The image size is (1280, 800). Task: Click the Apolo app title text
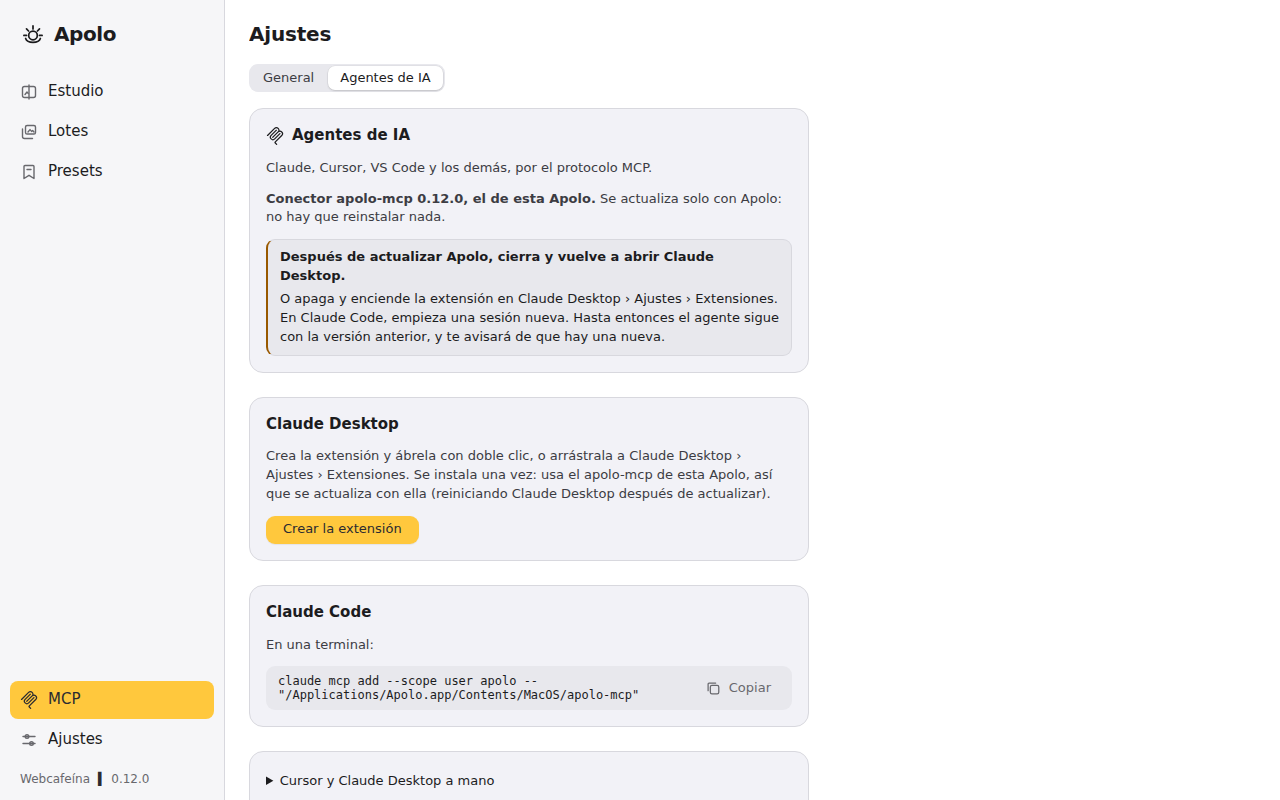click(85, 35)
